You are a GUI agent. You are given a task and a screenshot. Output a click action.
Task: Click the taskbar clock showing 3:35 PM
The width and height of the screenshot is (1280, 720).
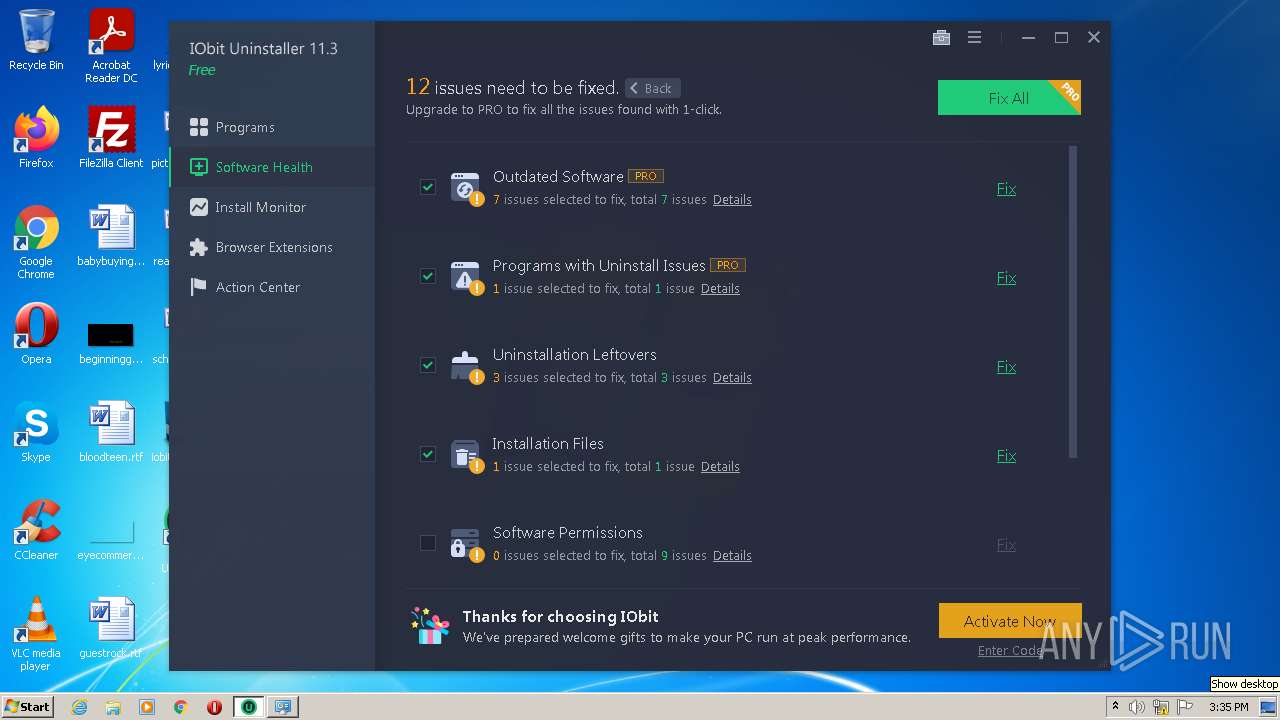(x=1228, y=707)
